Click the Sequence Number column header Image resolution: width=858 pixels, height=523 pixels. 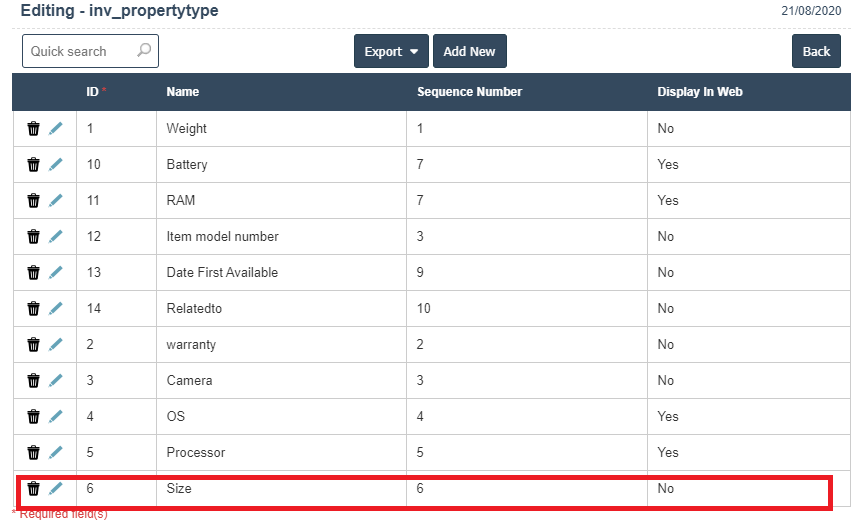[469, 92]
